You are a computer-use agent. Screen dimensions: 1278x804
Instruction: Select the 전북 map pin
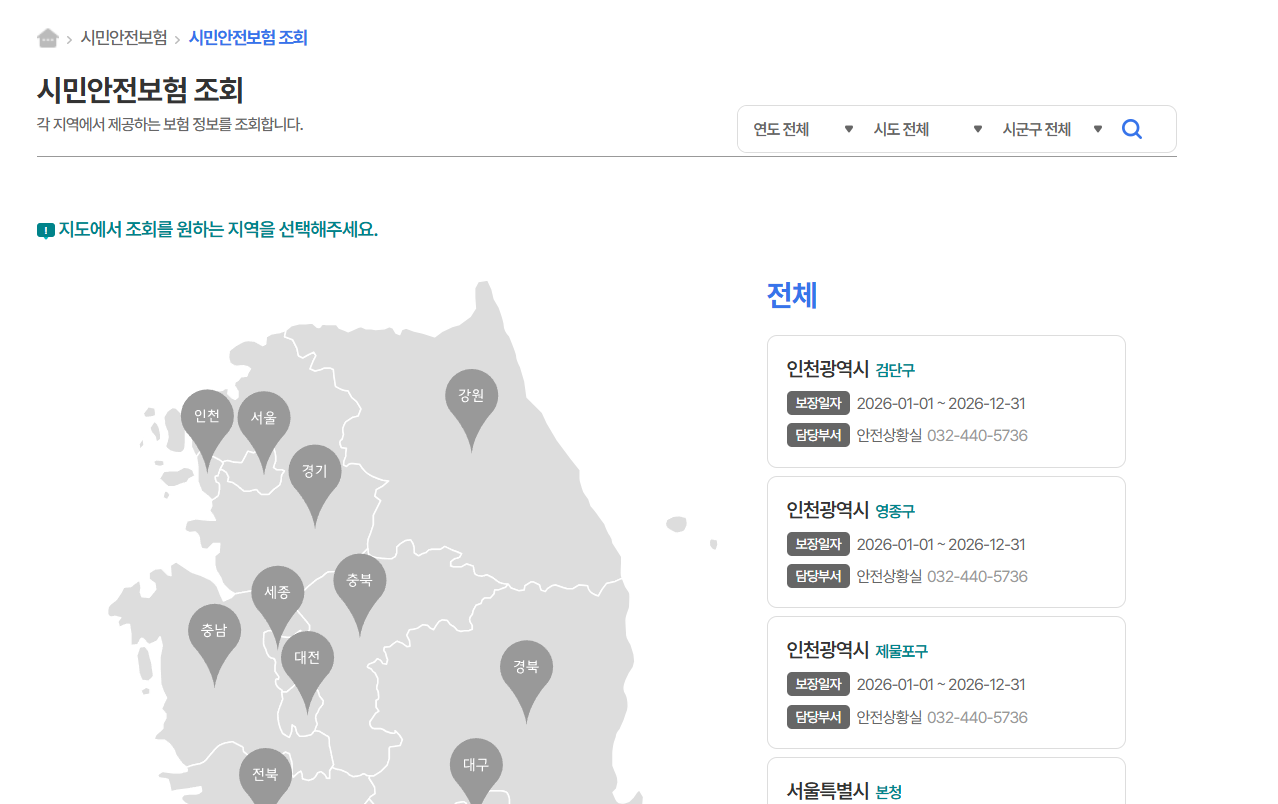point(265,775)
